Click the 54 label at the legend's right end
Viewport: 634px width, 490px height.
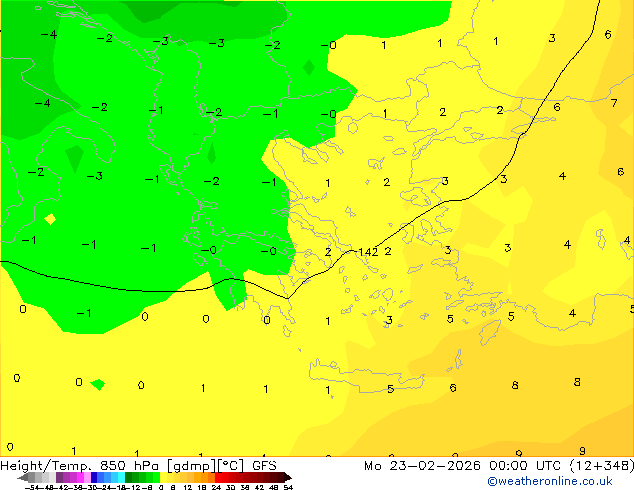[288, 488]
